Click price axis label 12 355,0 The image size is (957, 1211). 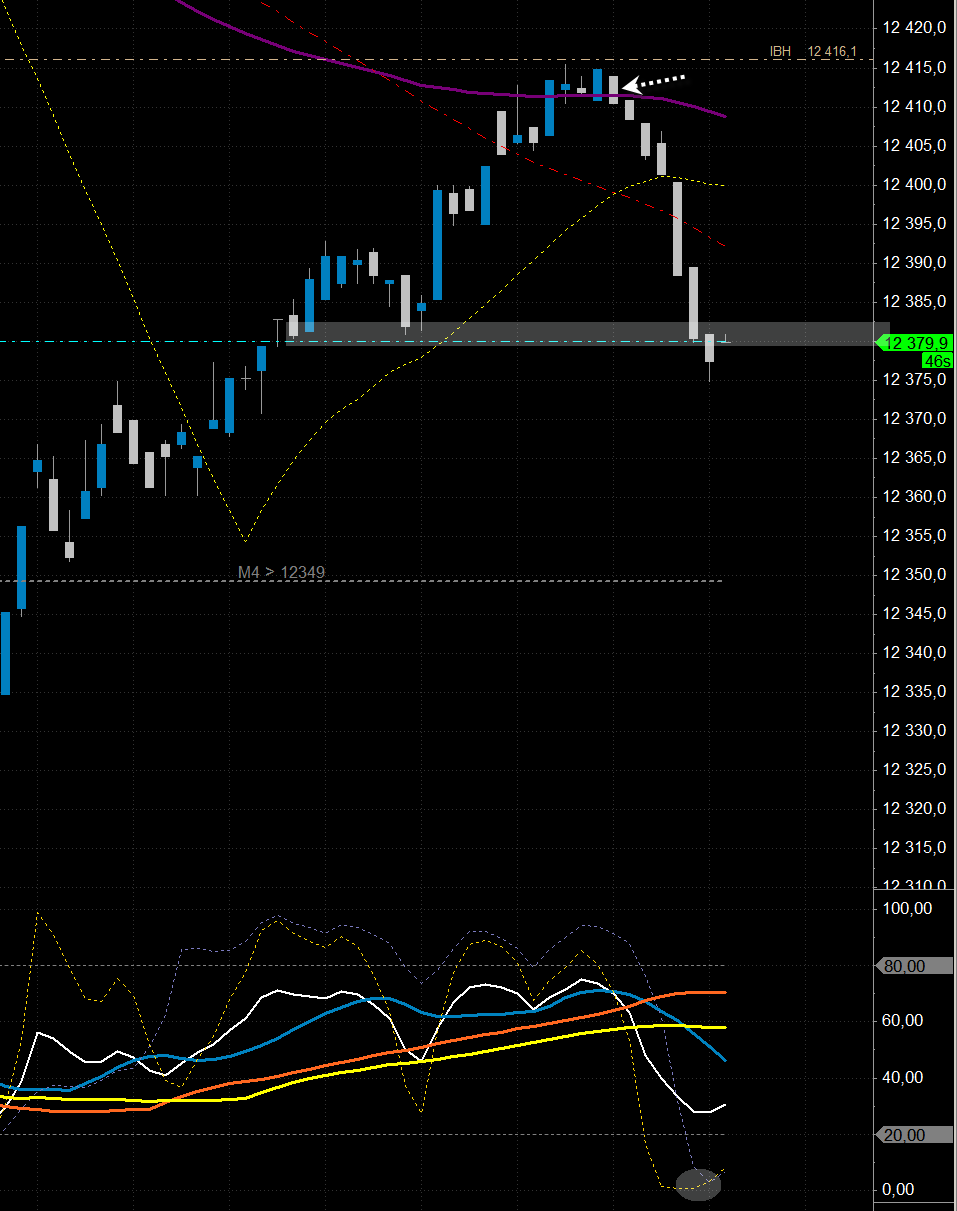coord(914,536)
